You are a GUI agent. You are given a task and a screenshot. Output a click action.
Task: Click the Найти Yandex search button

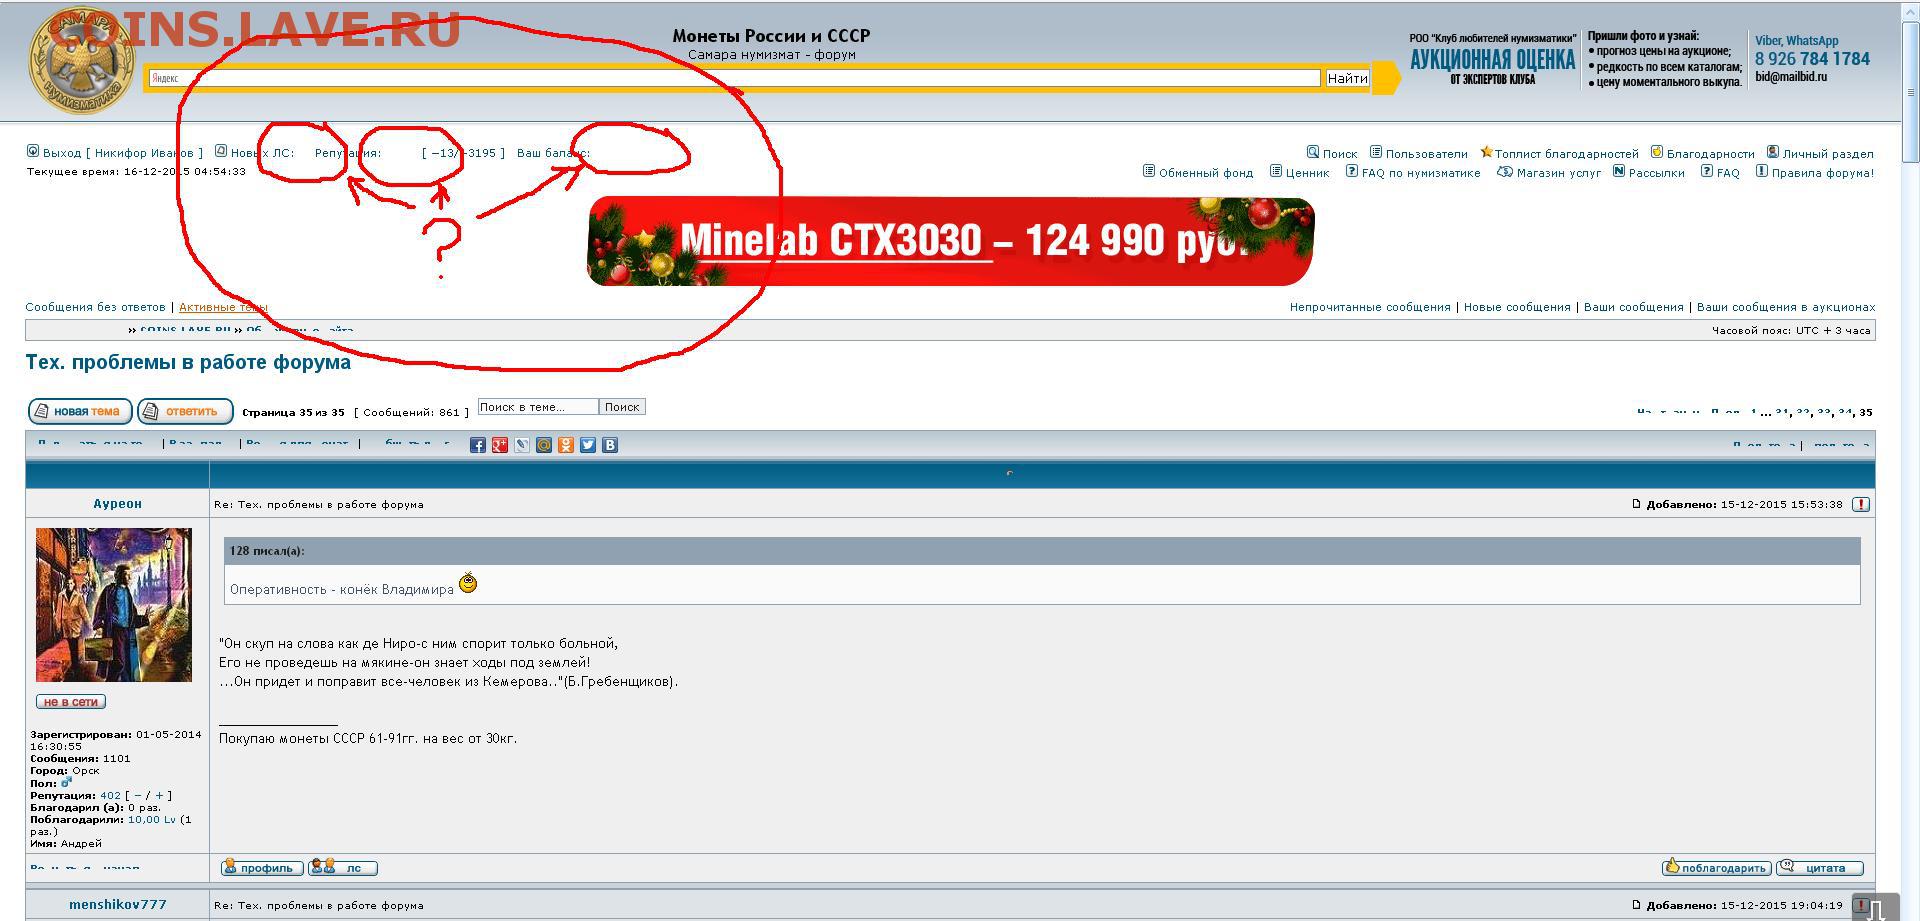coord(1347,78)
